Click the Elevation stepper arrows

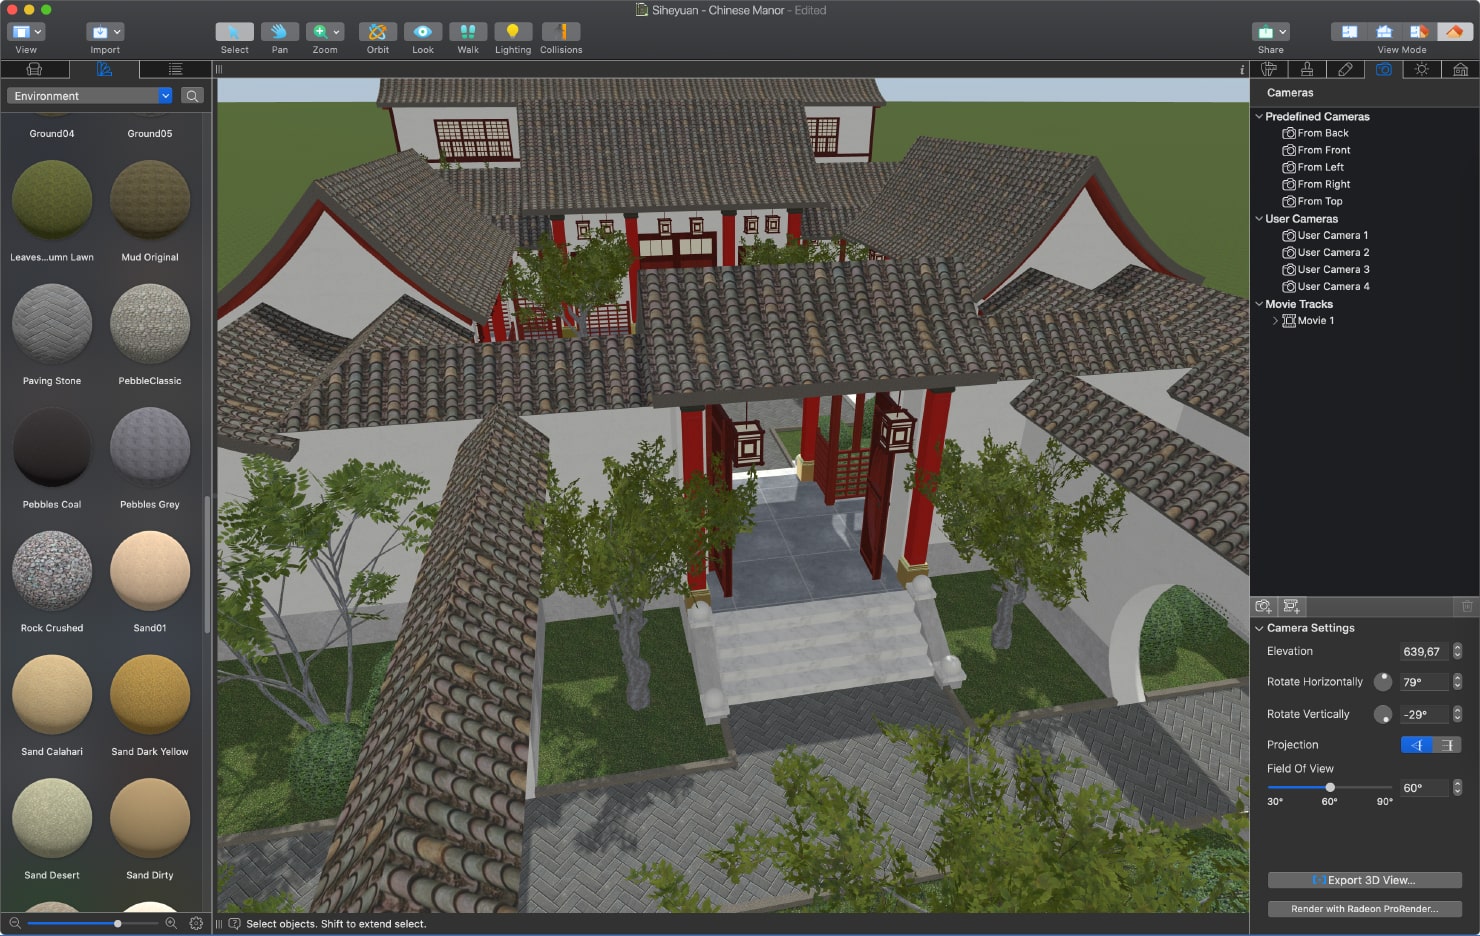tap(1457, 651)
